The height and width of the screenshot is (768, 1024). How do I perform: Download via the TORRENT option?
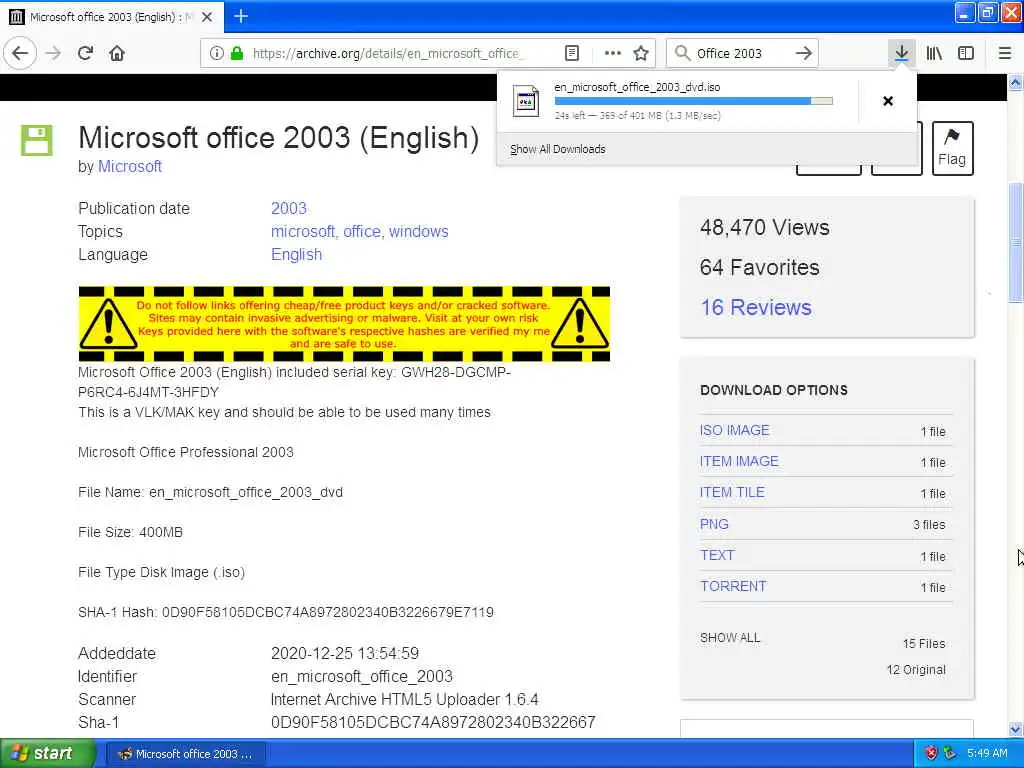point(733,586)
